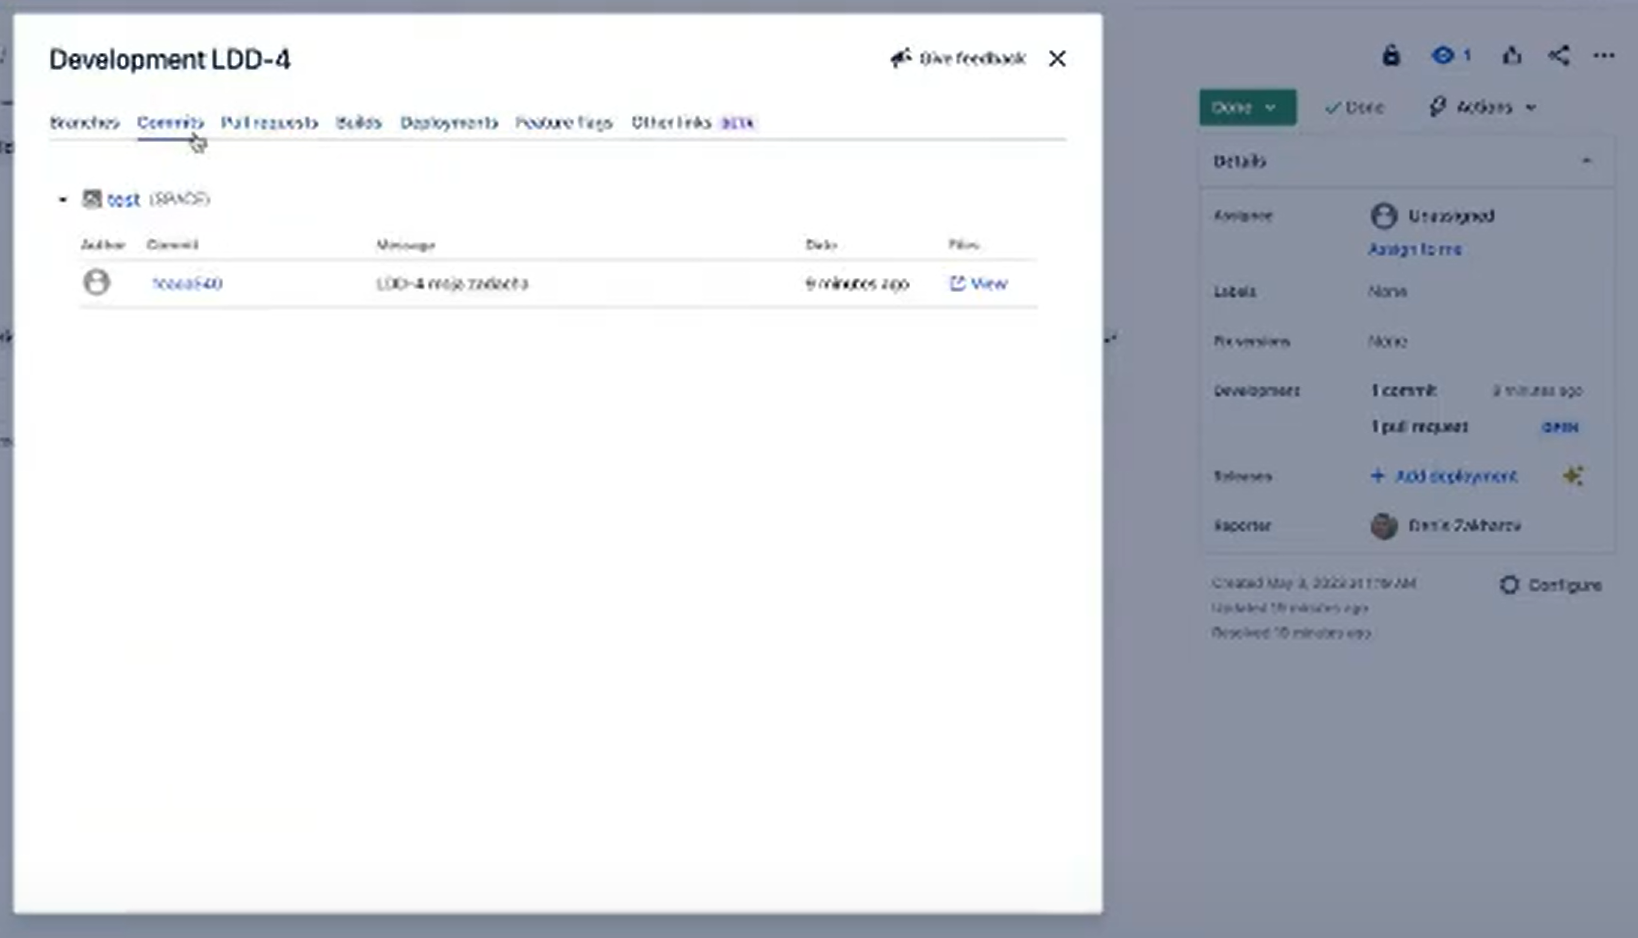Viewport: 1638px width, 938px height.
Task: Open the restrict access lock icon
Action: [x=1391, y=56]
